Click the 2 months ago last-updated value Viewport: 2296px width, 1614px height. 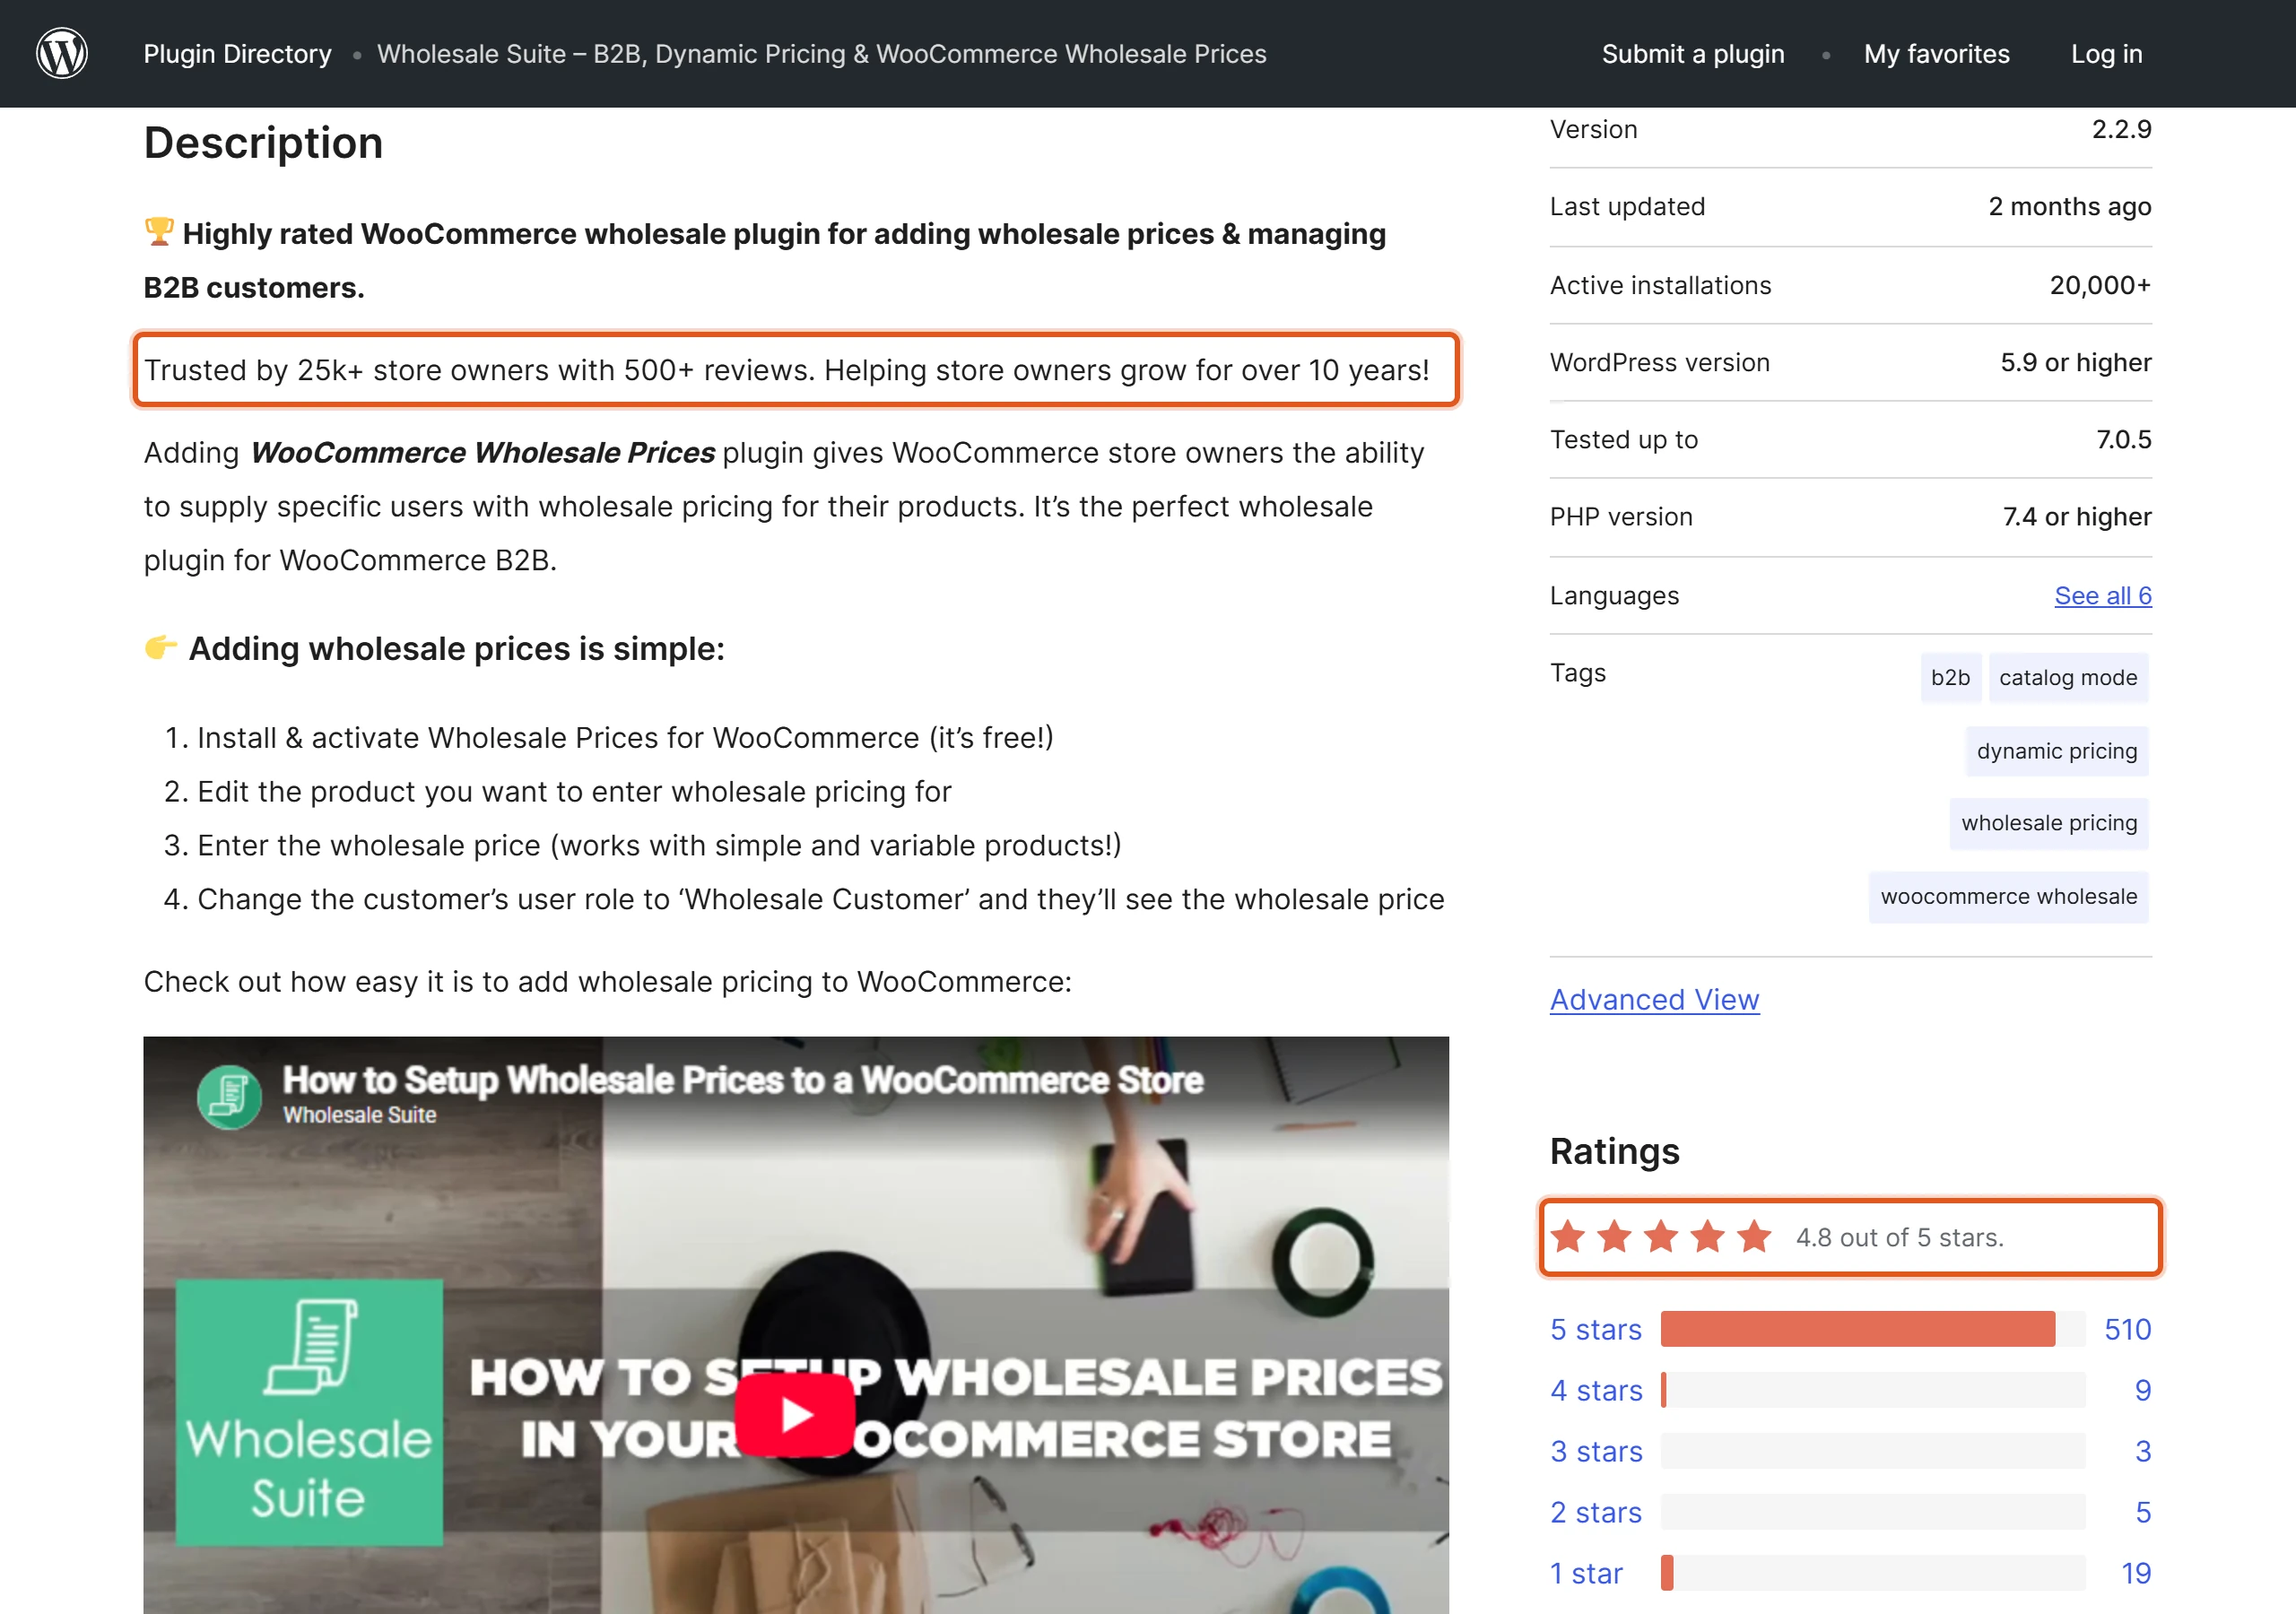point(2069,206)
